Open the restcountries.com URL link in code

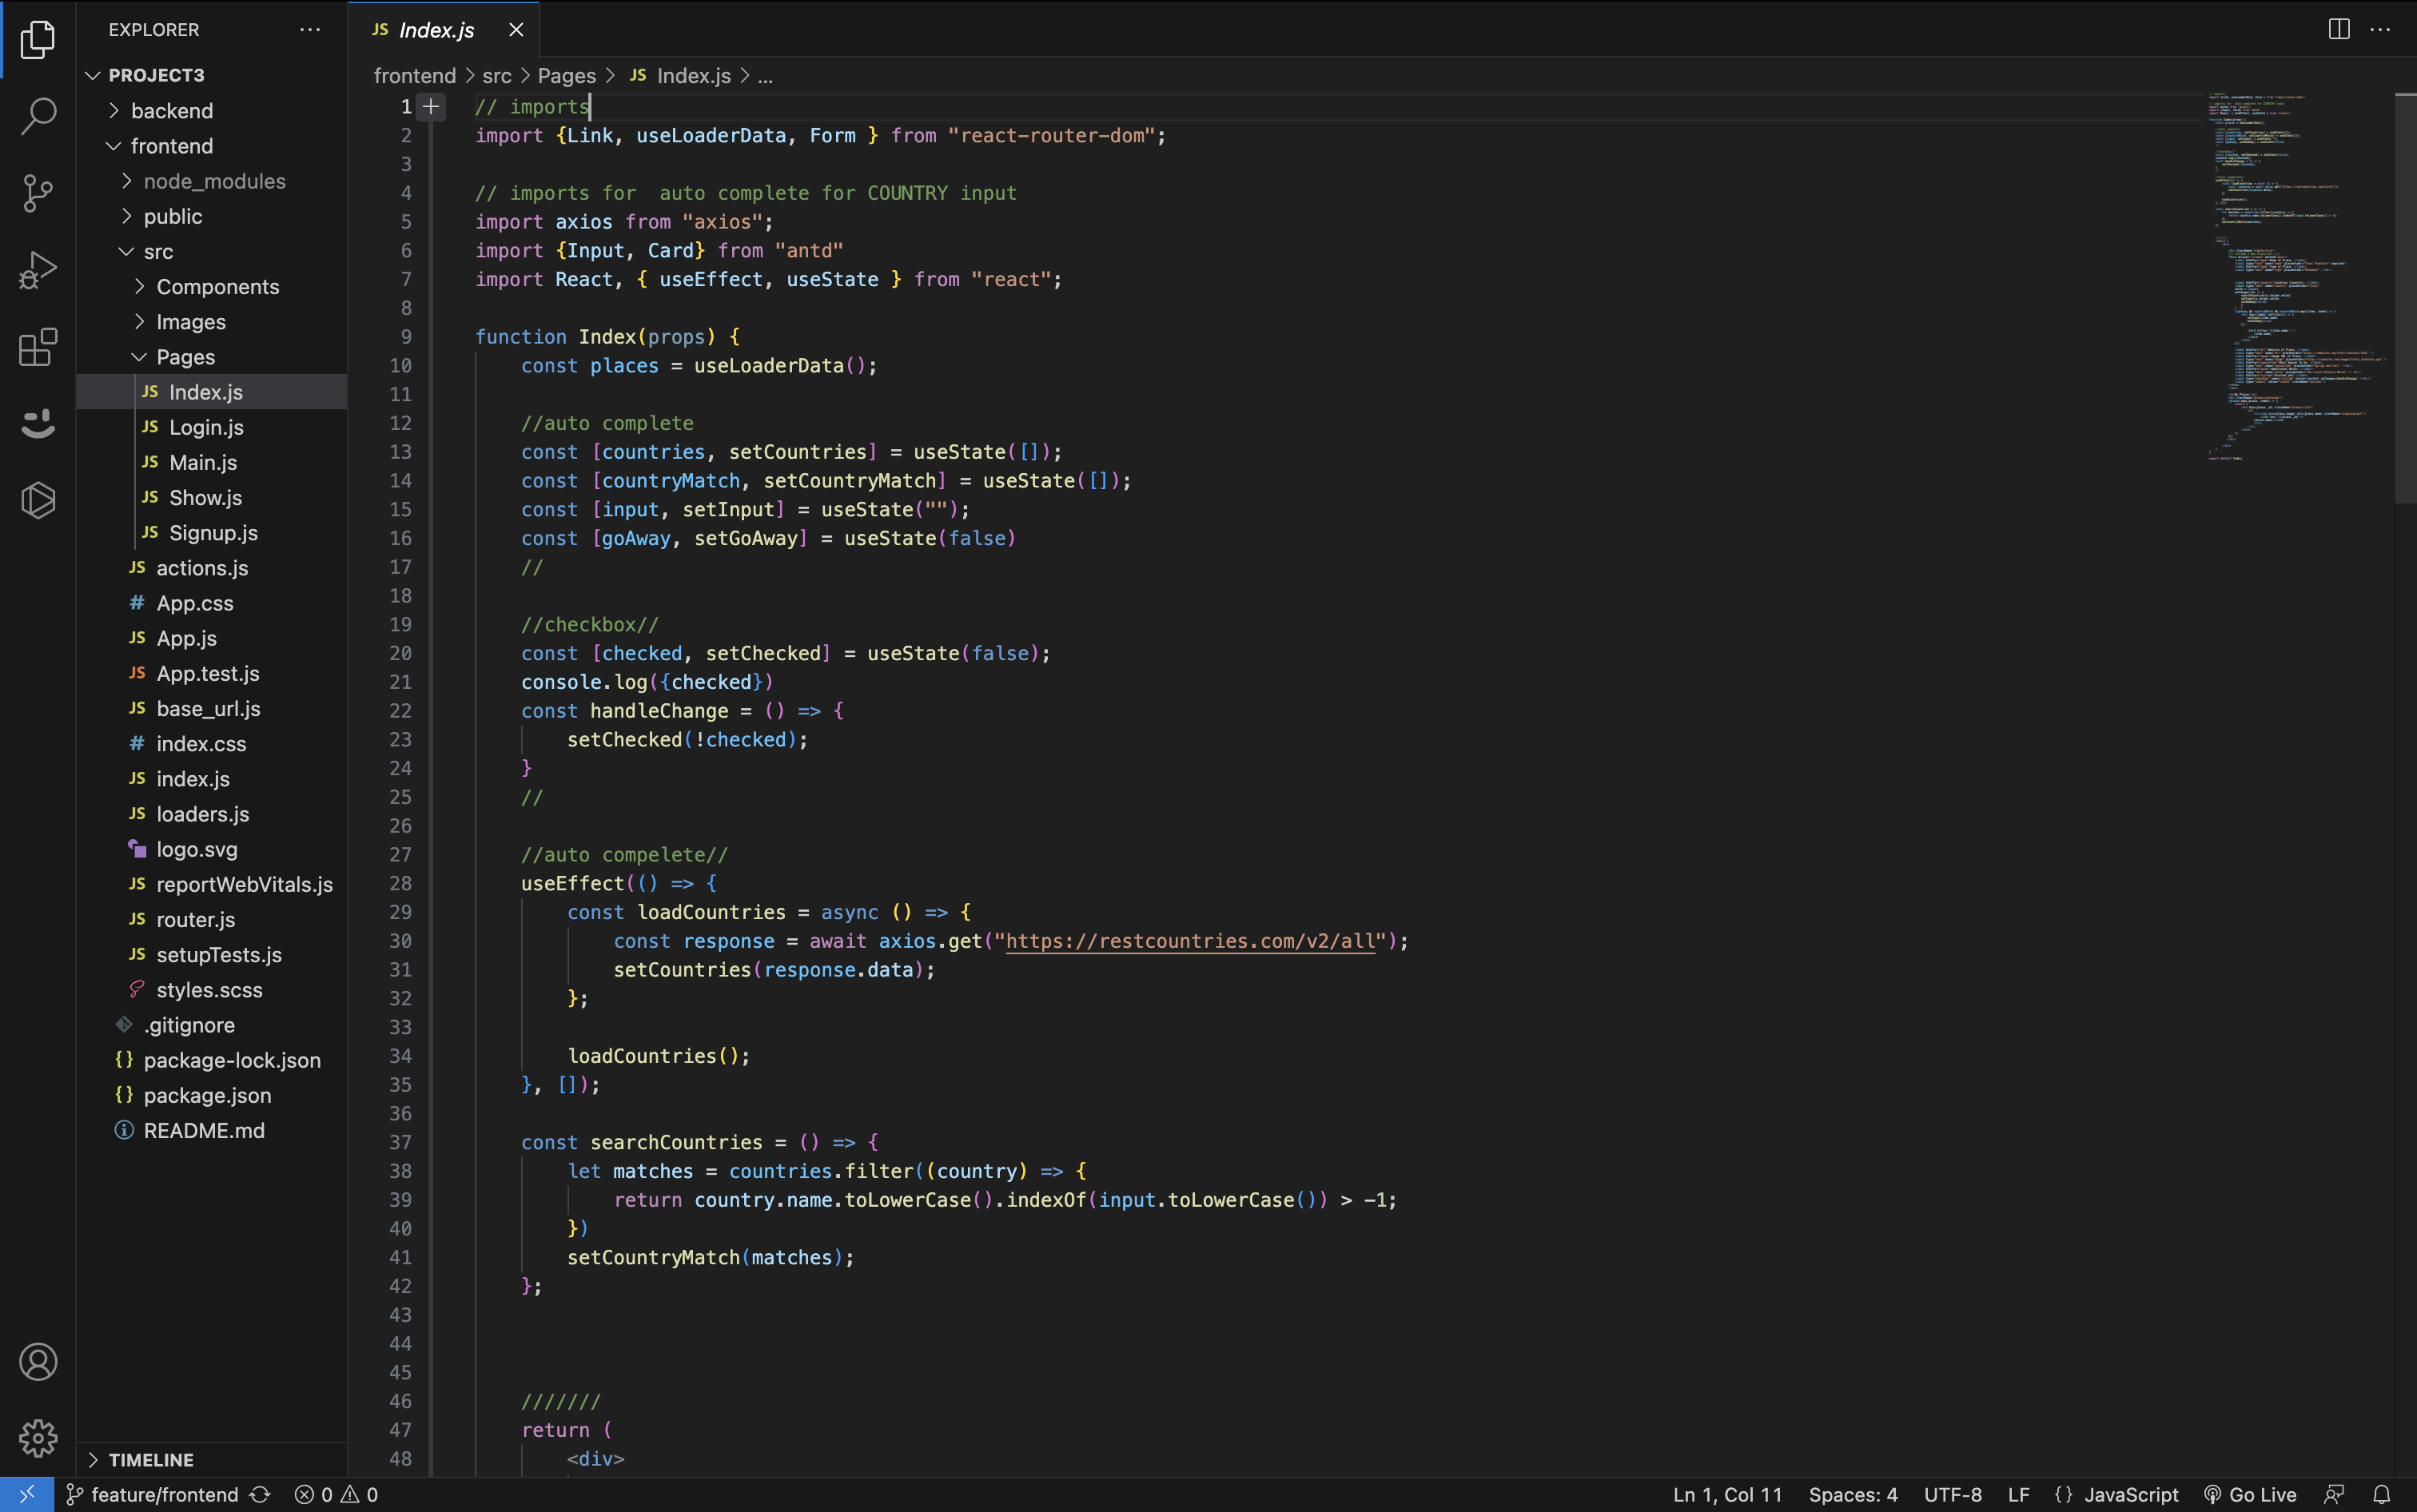[1189, 941]
